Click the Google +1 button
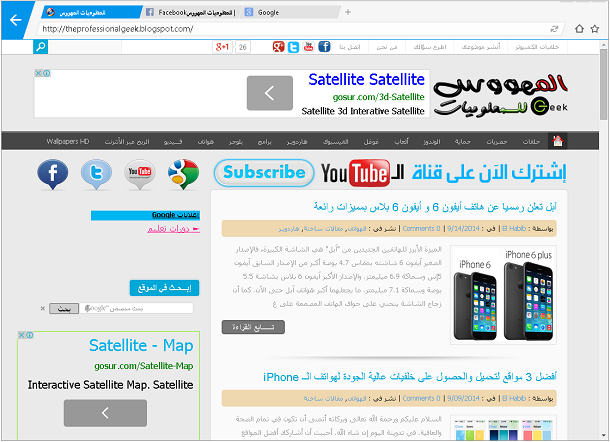 pos(222,47)
